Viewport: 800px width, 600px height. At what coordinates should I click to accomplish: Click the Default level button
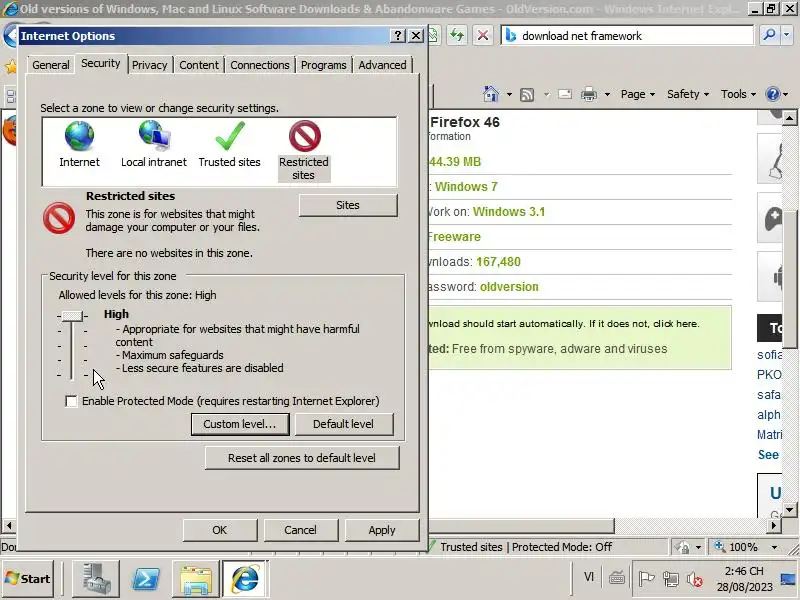(x=343, y=424)
